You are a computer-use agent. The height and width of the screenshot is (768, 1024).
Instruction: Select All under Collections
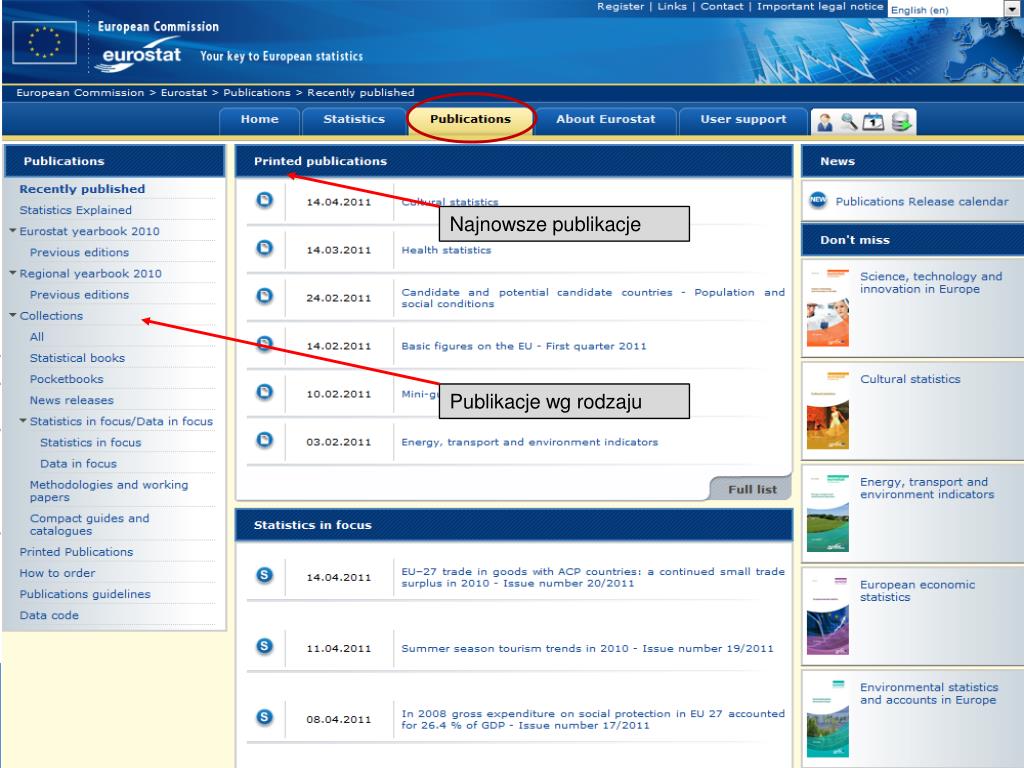pos(37,337)
